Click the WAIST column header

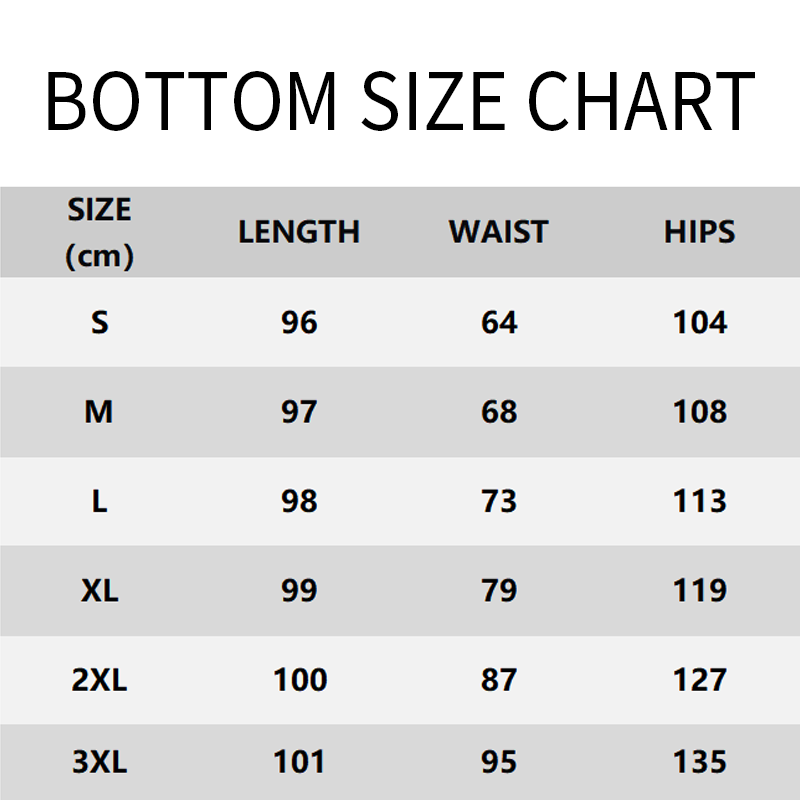498,232
